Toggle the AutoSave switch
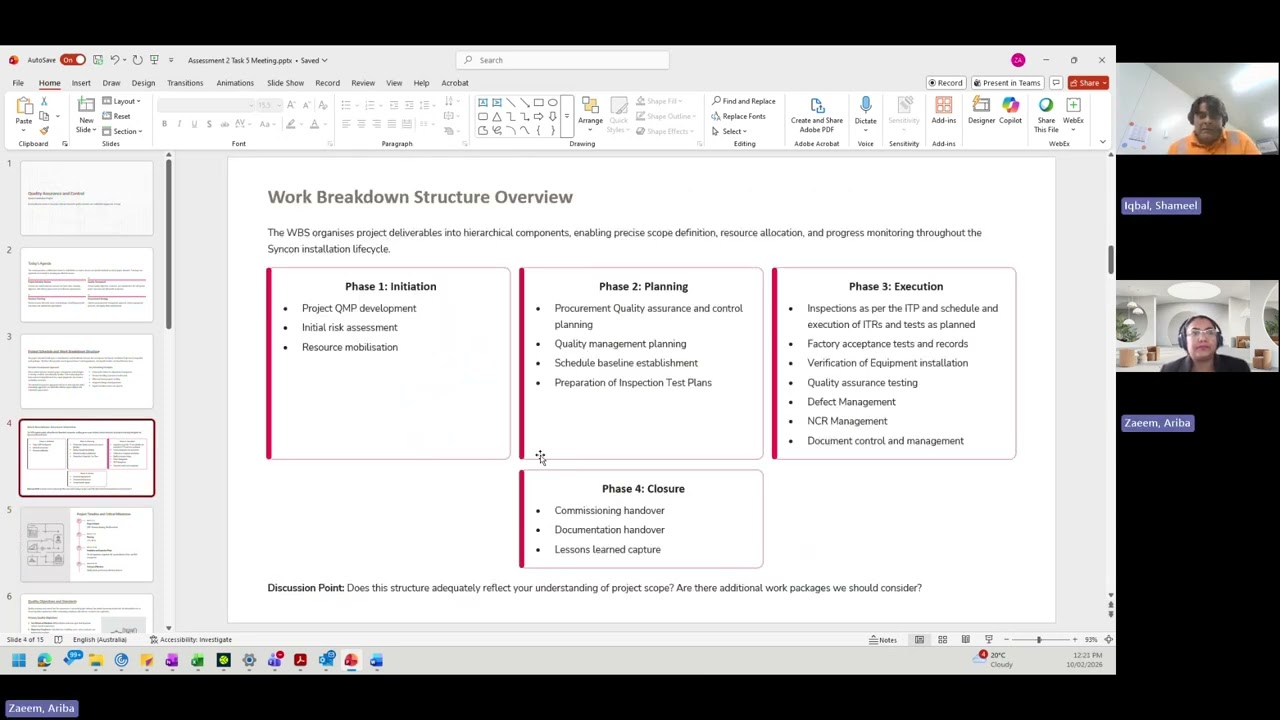 (x=73, y=60)
